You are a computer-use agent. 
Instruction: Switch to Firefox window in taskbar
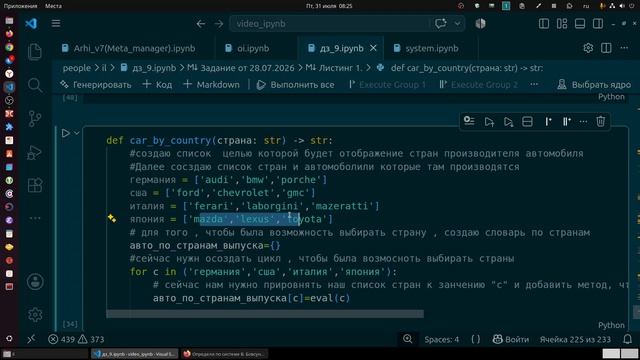pos(224,354)
